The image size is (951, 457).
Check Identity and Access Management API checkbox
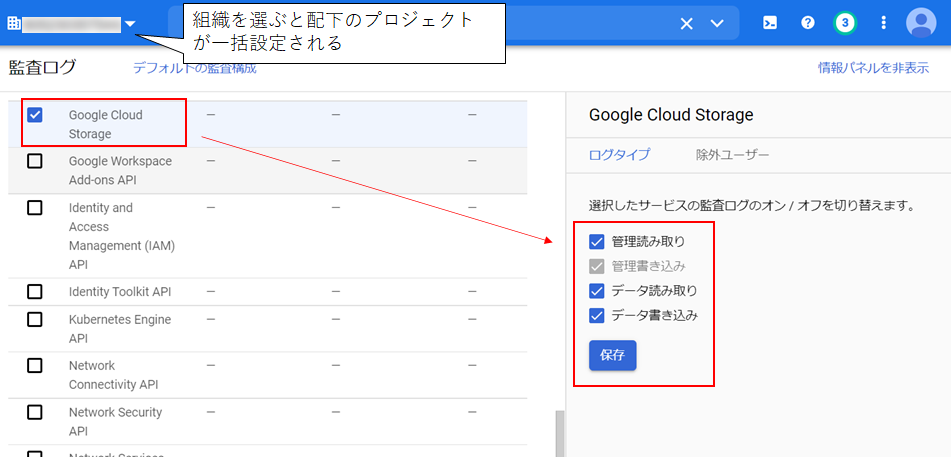pyautogui.click(x=35, y=208)
